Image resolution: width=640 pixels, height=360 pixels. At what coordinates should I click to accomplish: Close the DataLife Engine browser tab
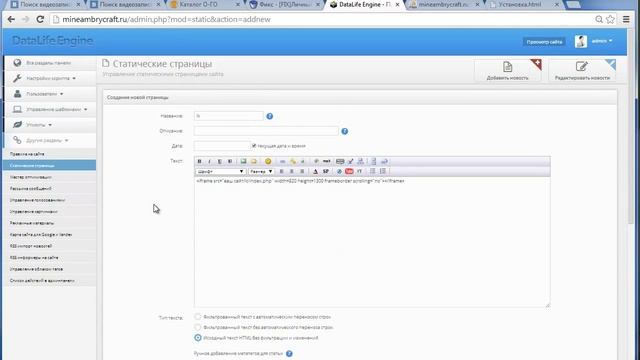397,4
